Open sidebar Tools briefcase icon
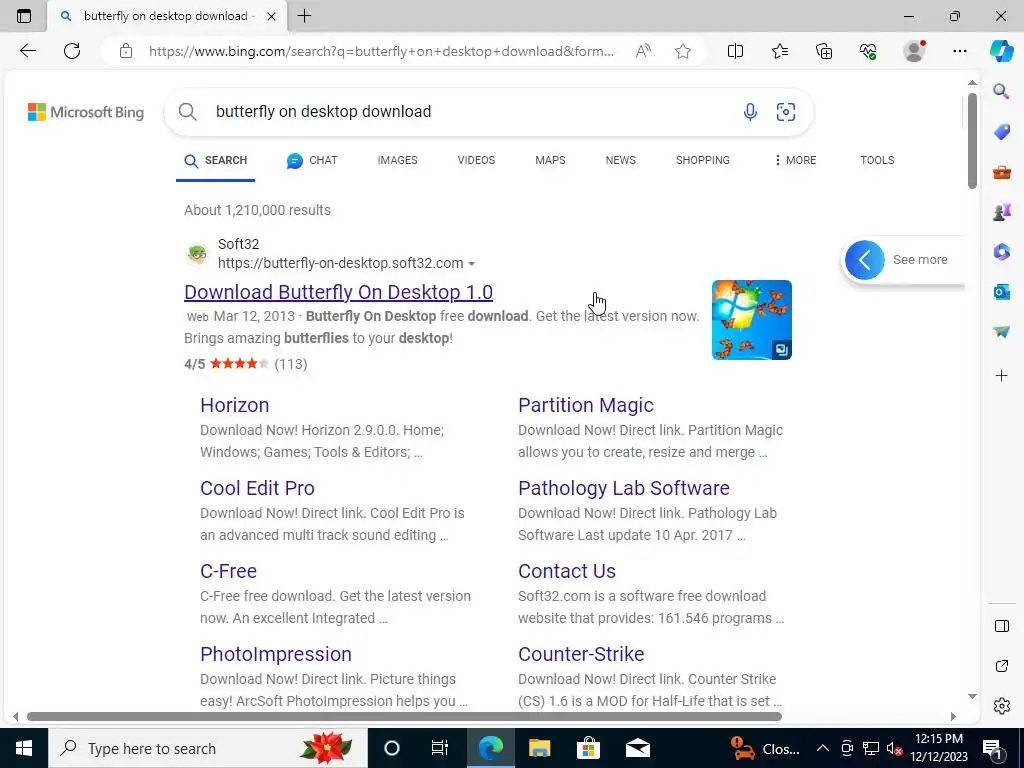Viewport: 1024px width, 768px height. point(1001,172)
